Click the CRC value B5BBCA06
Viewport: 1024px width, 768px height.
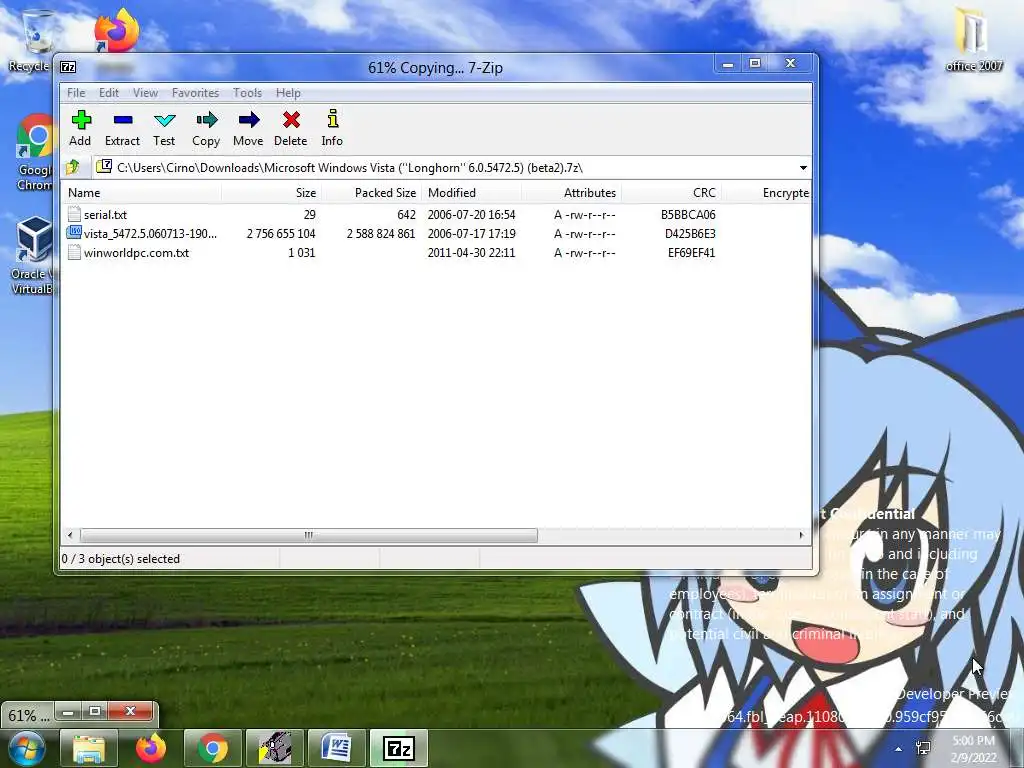click(688, 215)
